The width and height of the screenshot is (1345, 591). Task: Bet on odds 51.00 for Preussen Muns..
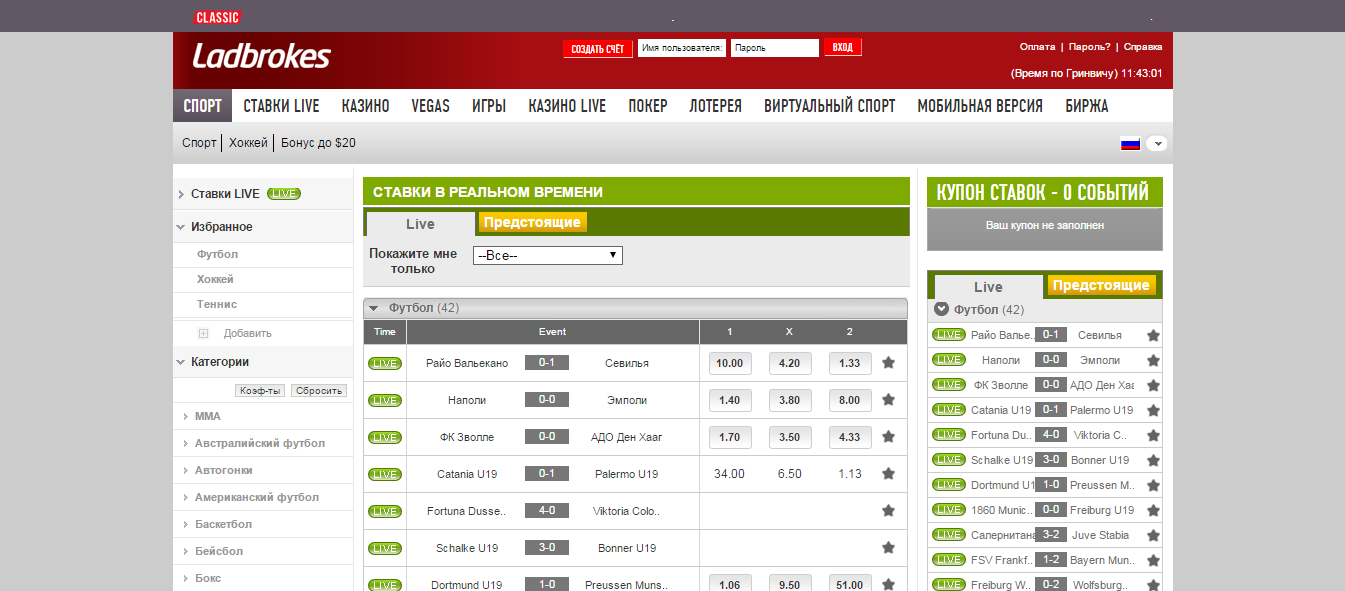click(x=850, y=585)
